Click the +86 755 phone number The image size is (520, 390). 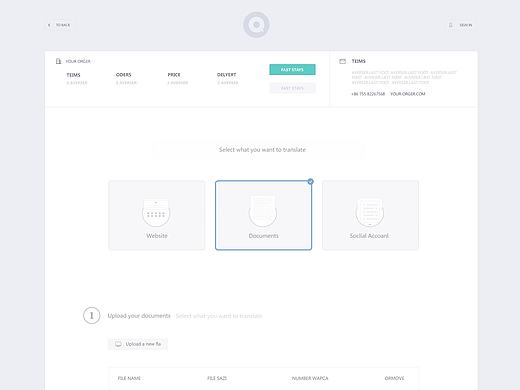click(x=368, y=94)
